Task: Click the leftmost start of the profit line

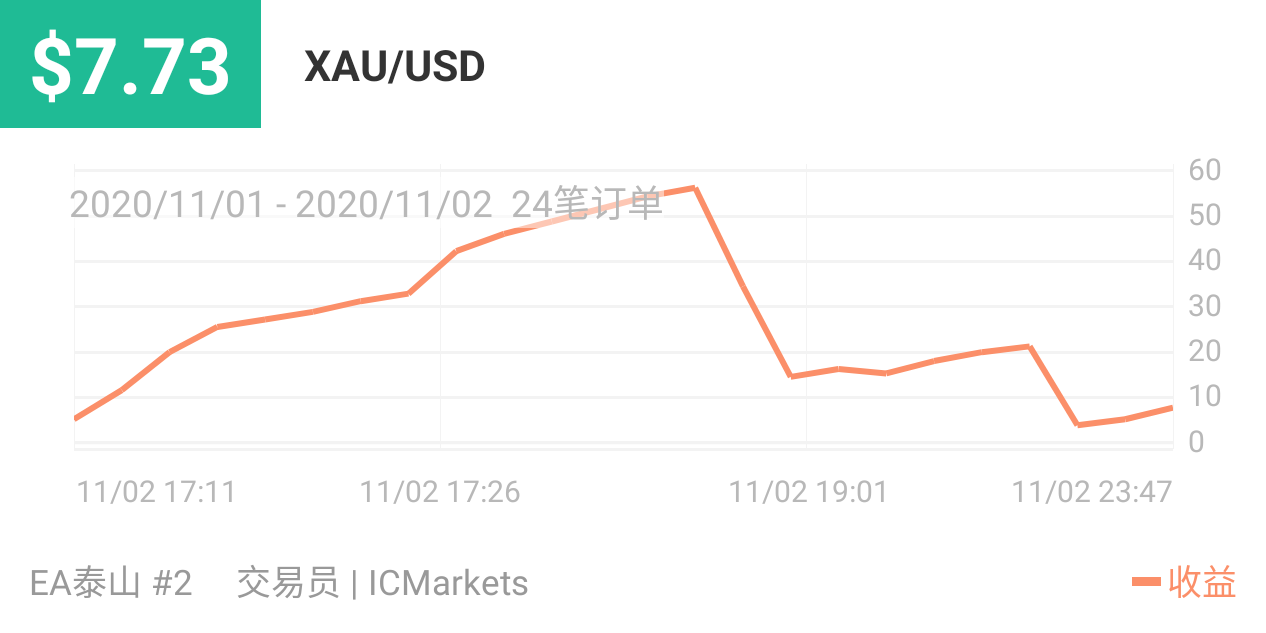Action: [x=77, y=418]
